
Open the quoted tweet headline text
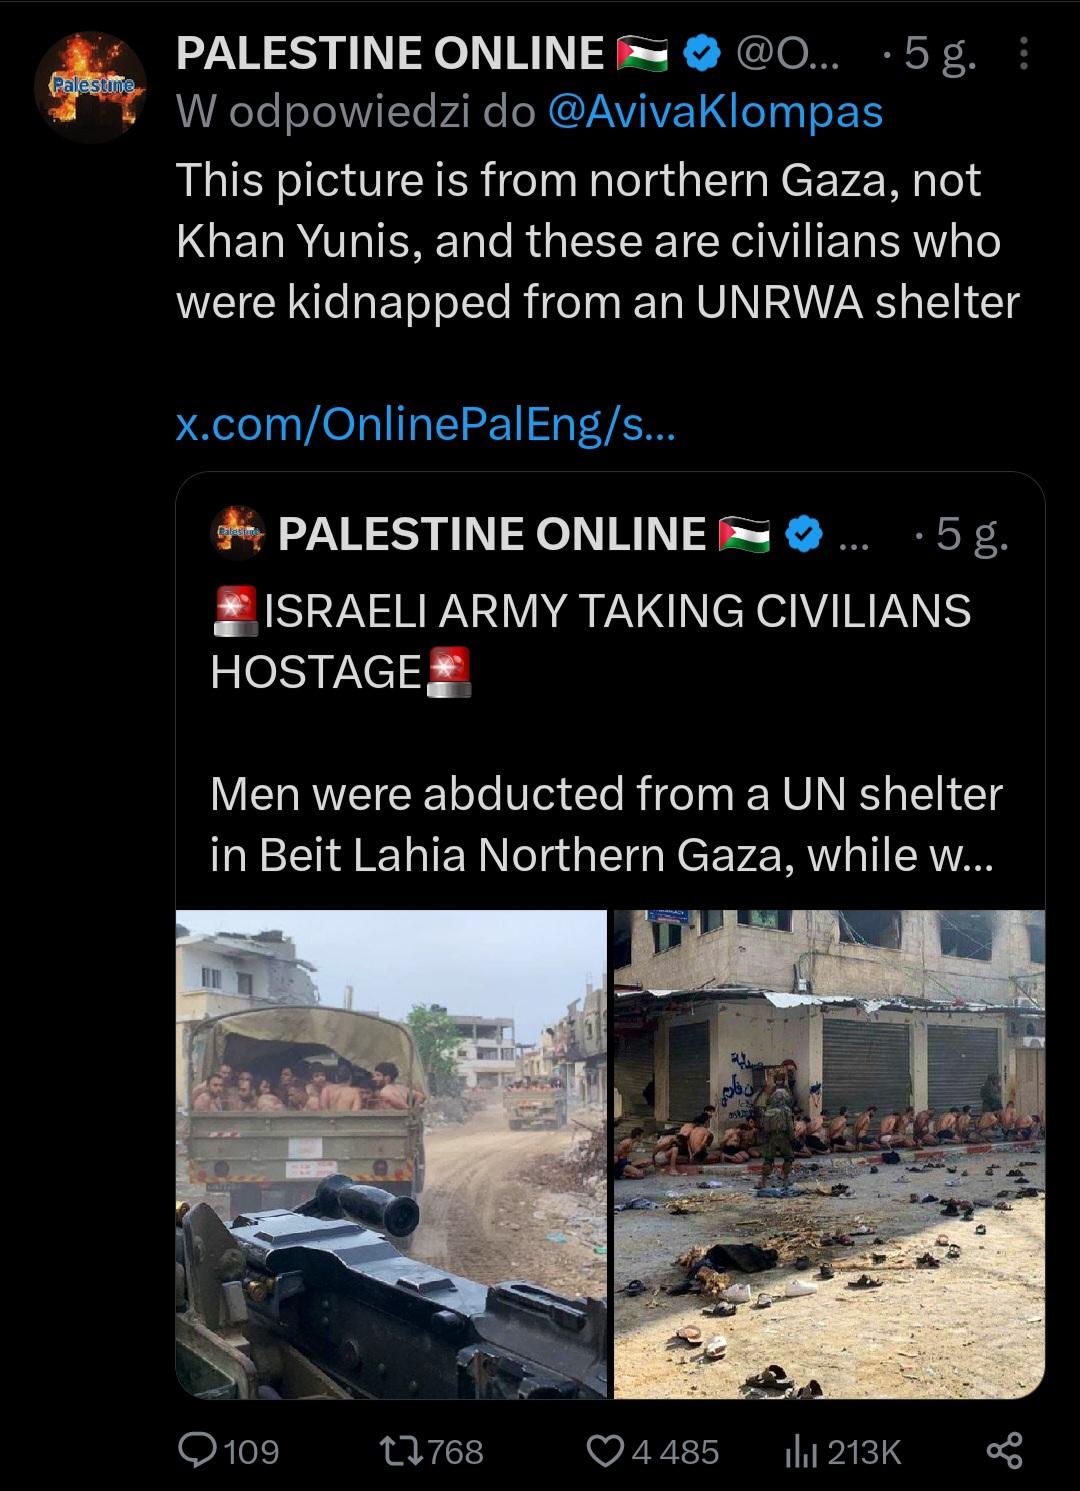(590, 640)
